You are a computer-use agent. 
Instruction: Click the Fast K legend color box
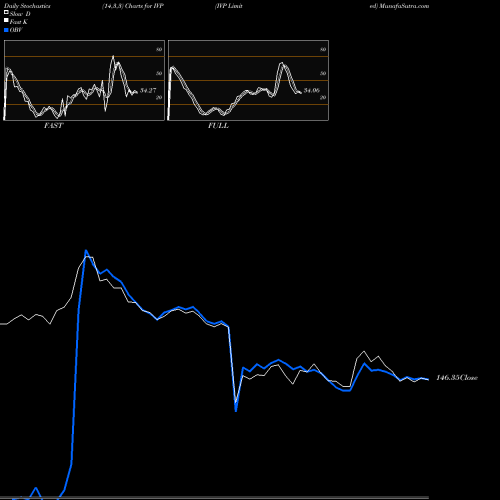pyautogui.click(x=6, y=21)
